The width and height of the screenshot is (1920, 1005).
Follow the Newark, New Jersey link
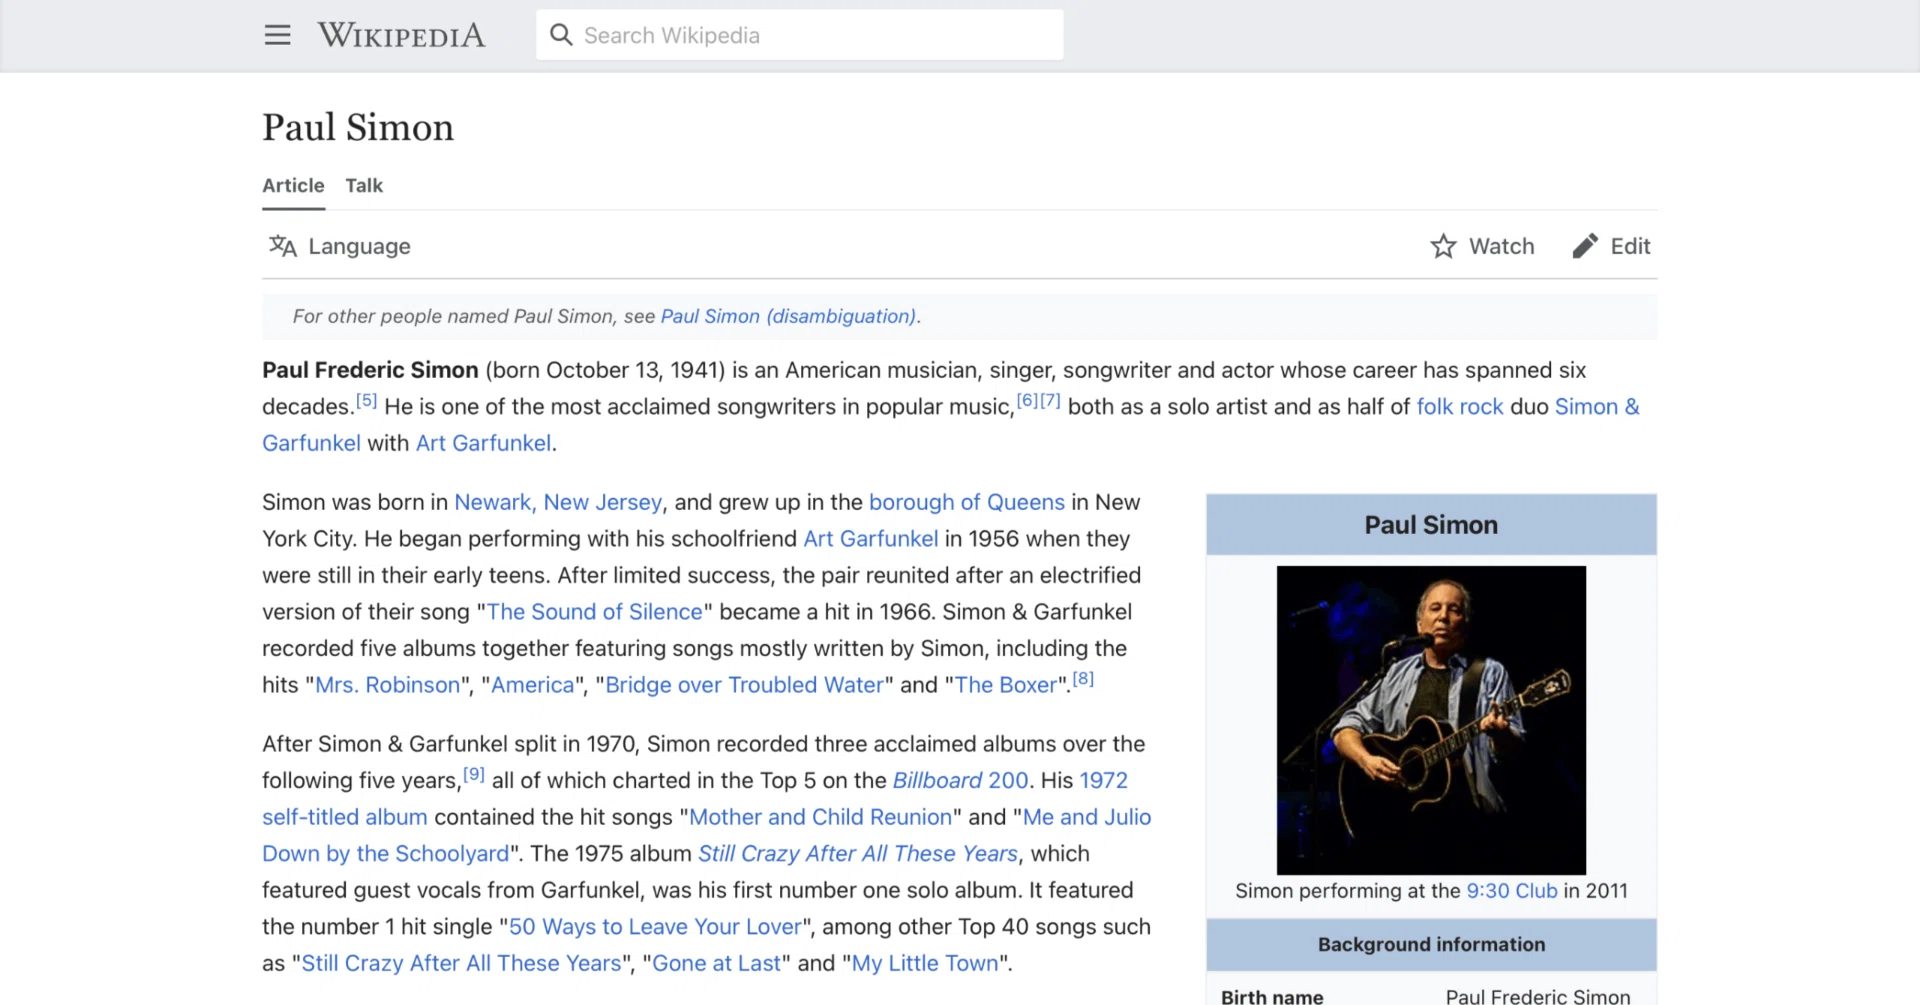[x=558, y=502]
